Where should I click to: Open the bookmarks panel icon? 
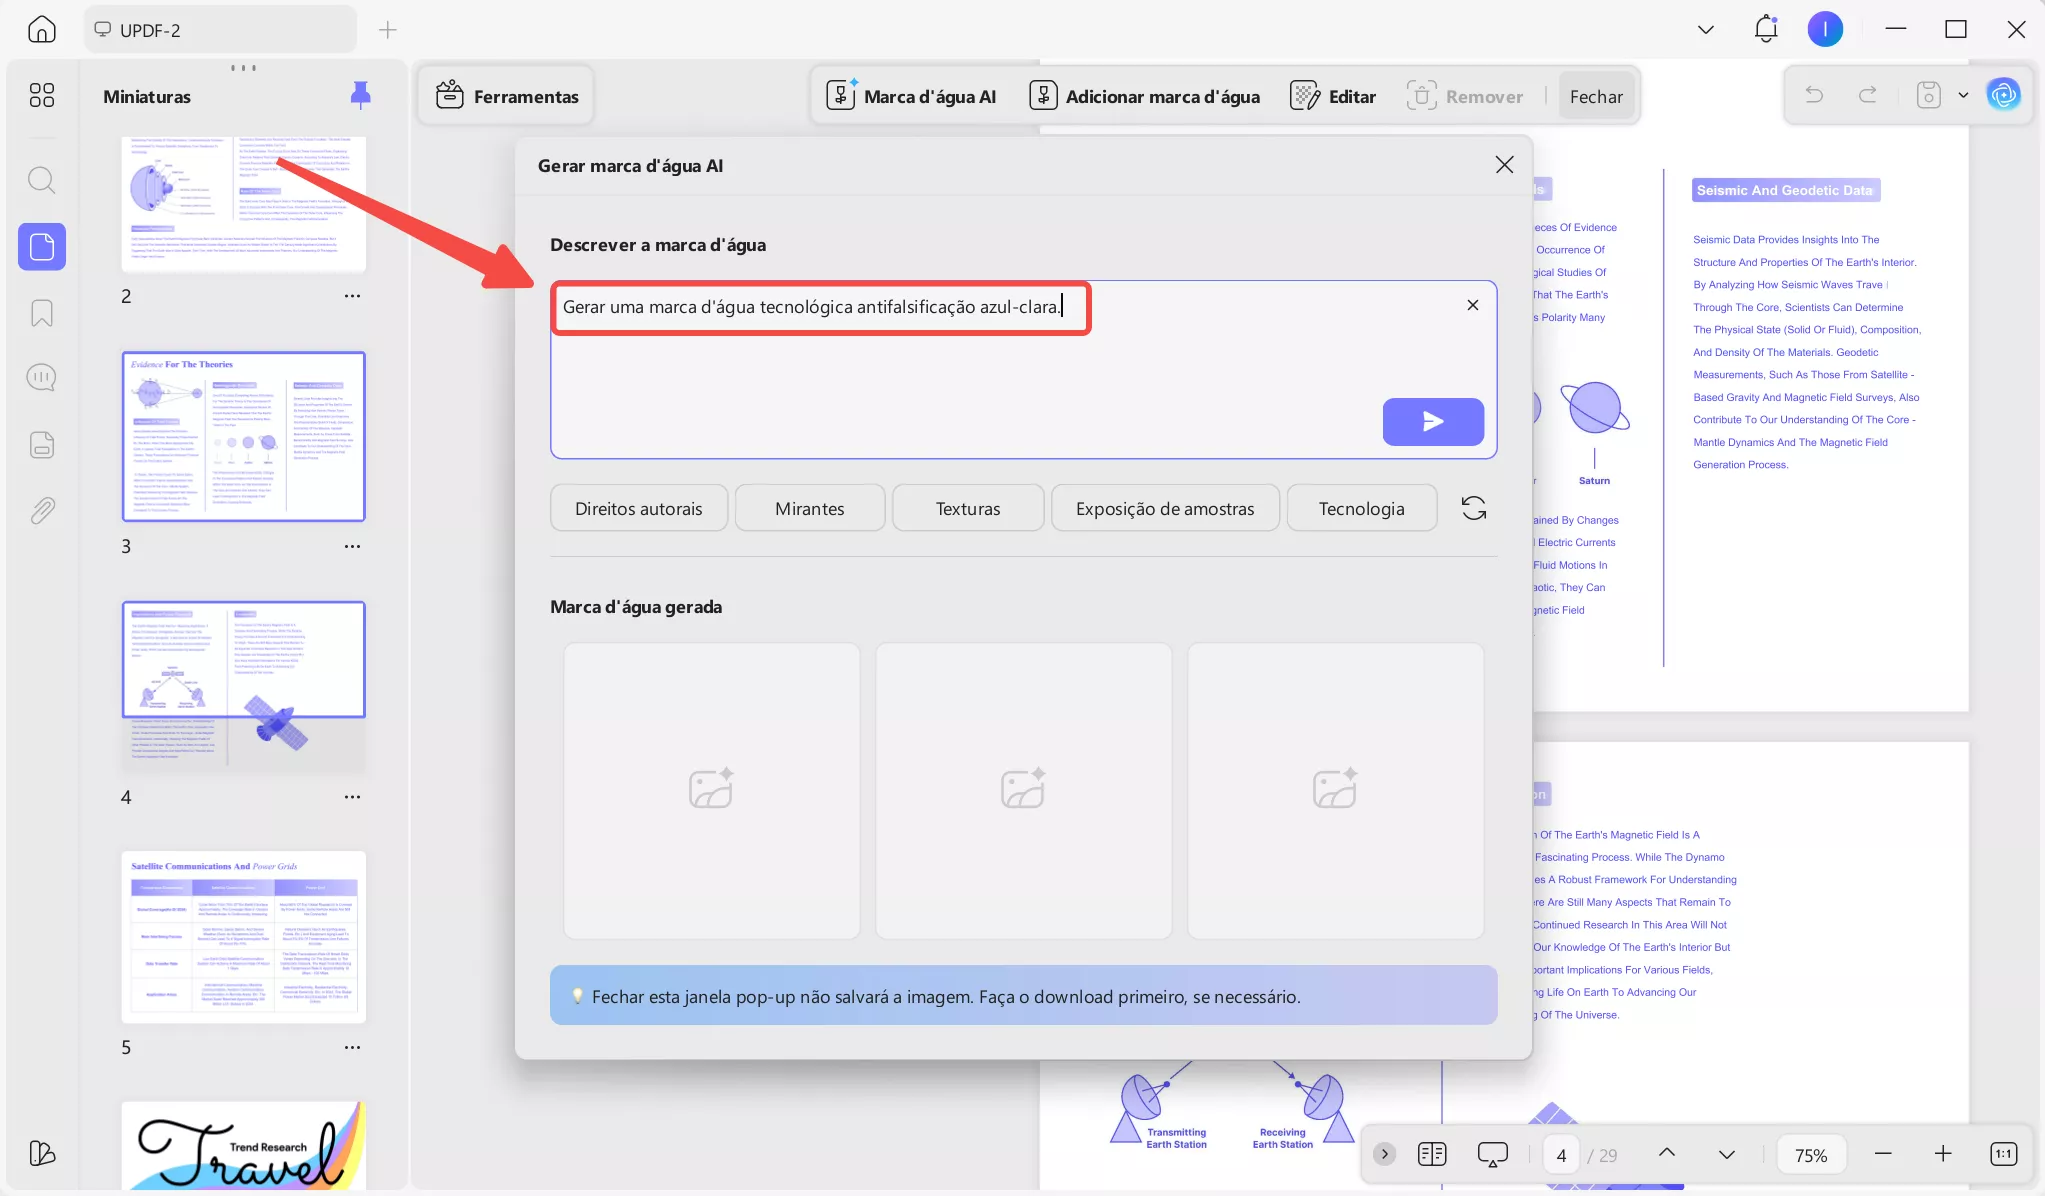pos(41,313)
